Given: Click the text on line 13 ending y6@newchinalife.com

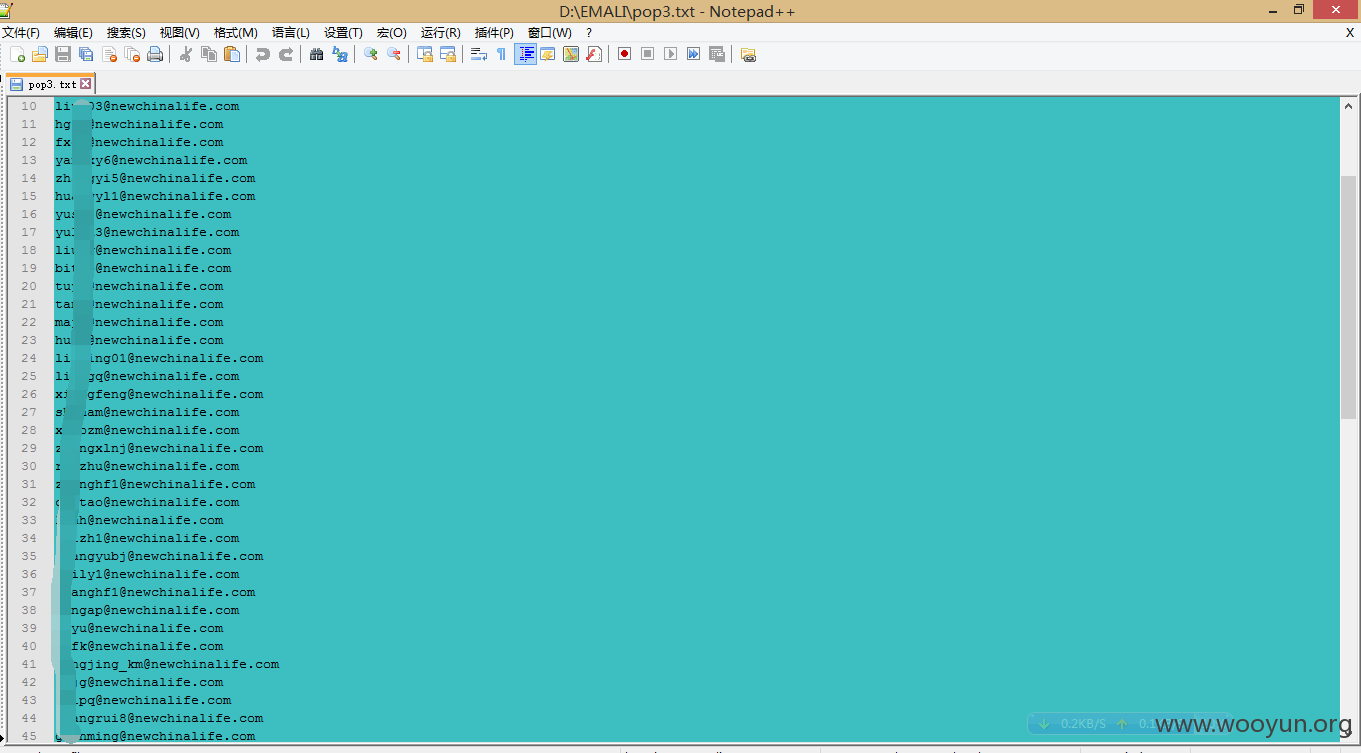Looking at the screenshot, I should (x=151, y=160).
